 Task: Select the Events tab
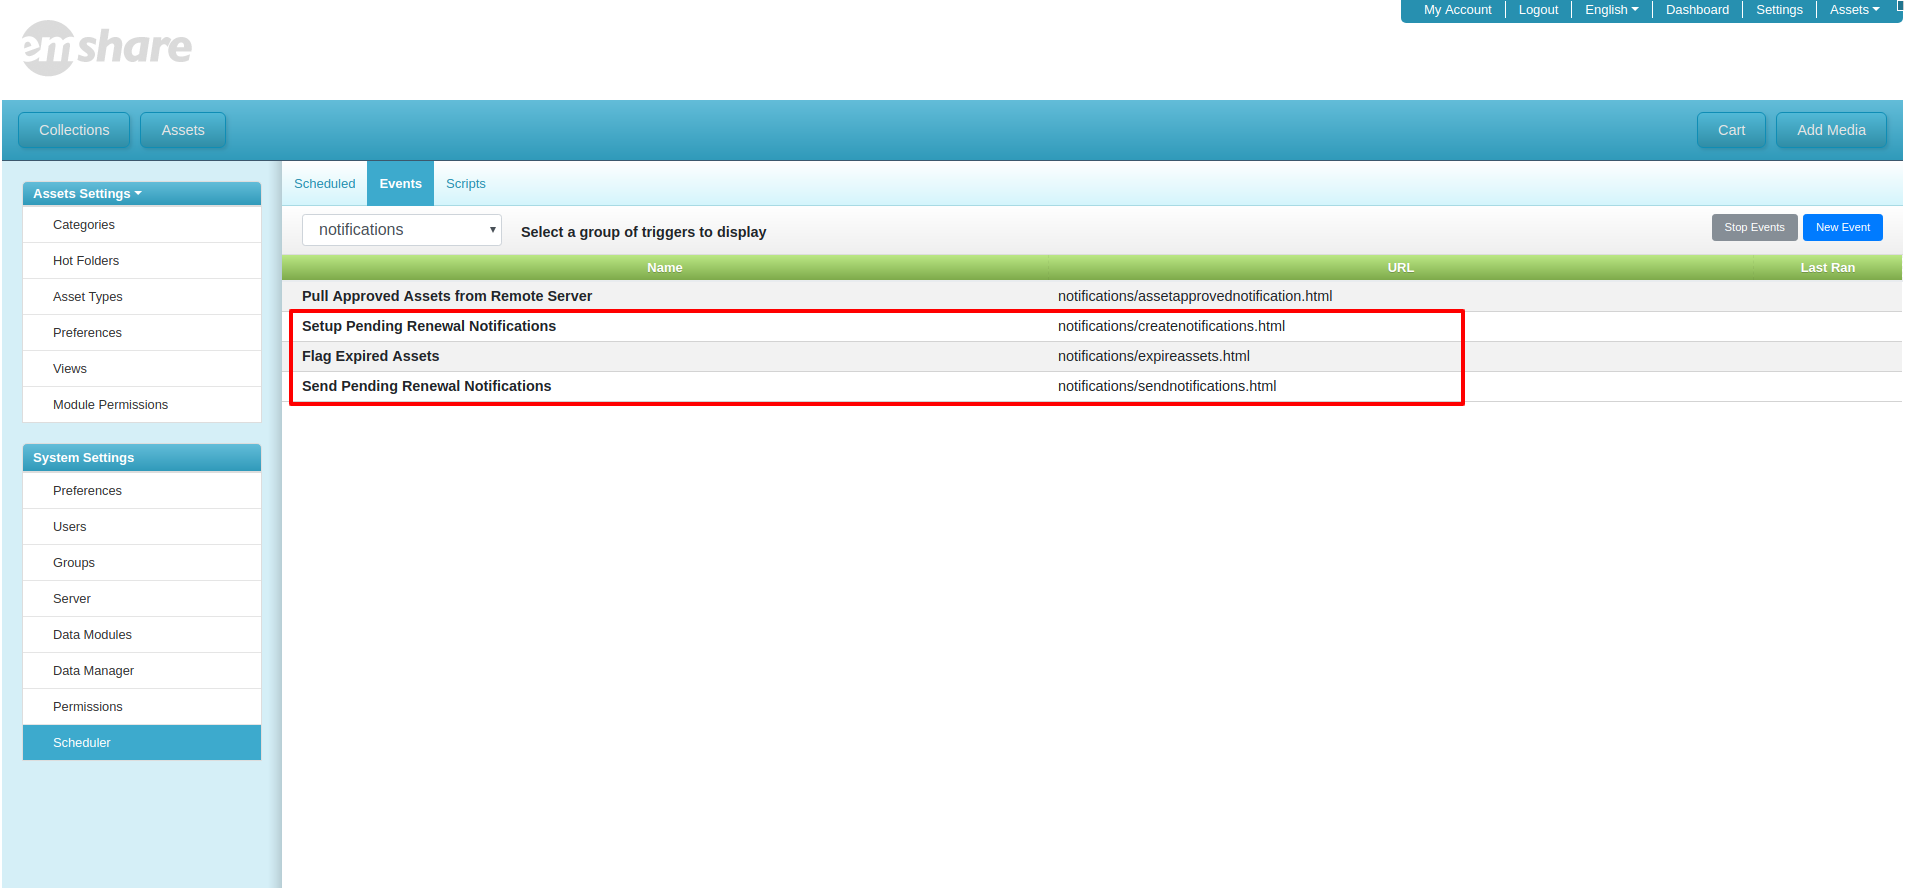coord(400,184)
